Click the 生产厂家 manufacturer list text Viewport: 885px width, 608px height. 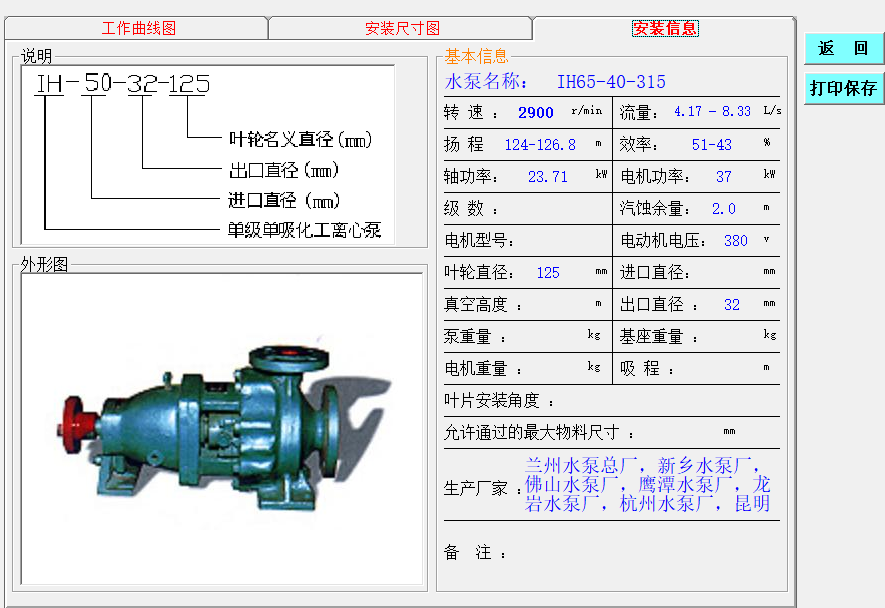click(647, 484)
